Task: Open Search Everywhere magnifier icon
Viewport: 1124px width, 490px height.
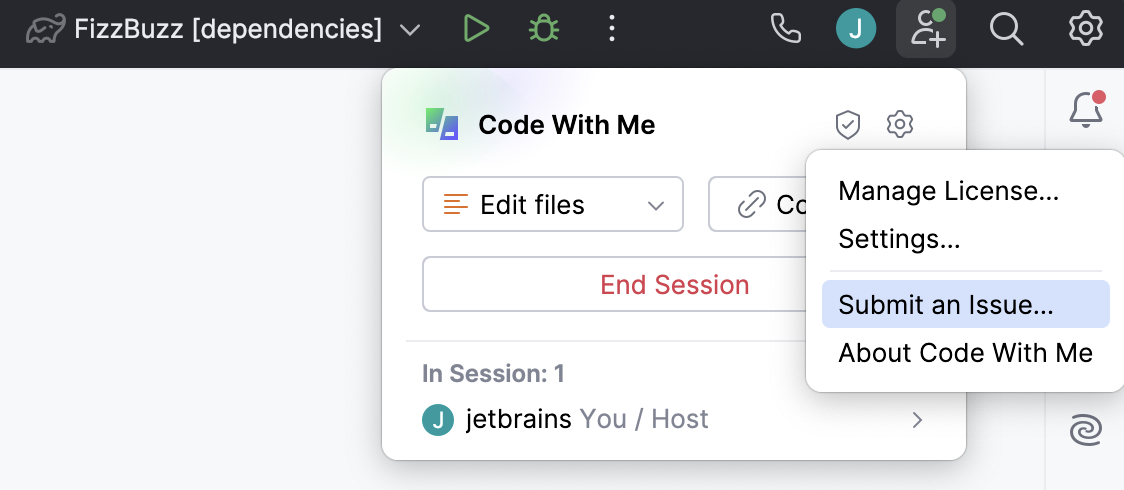Action: [x=1005, y=30]
